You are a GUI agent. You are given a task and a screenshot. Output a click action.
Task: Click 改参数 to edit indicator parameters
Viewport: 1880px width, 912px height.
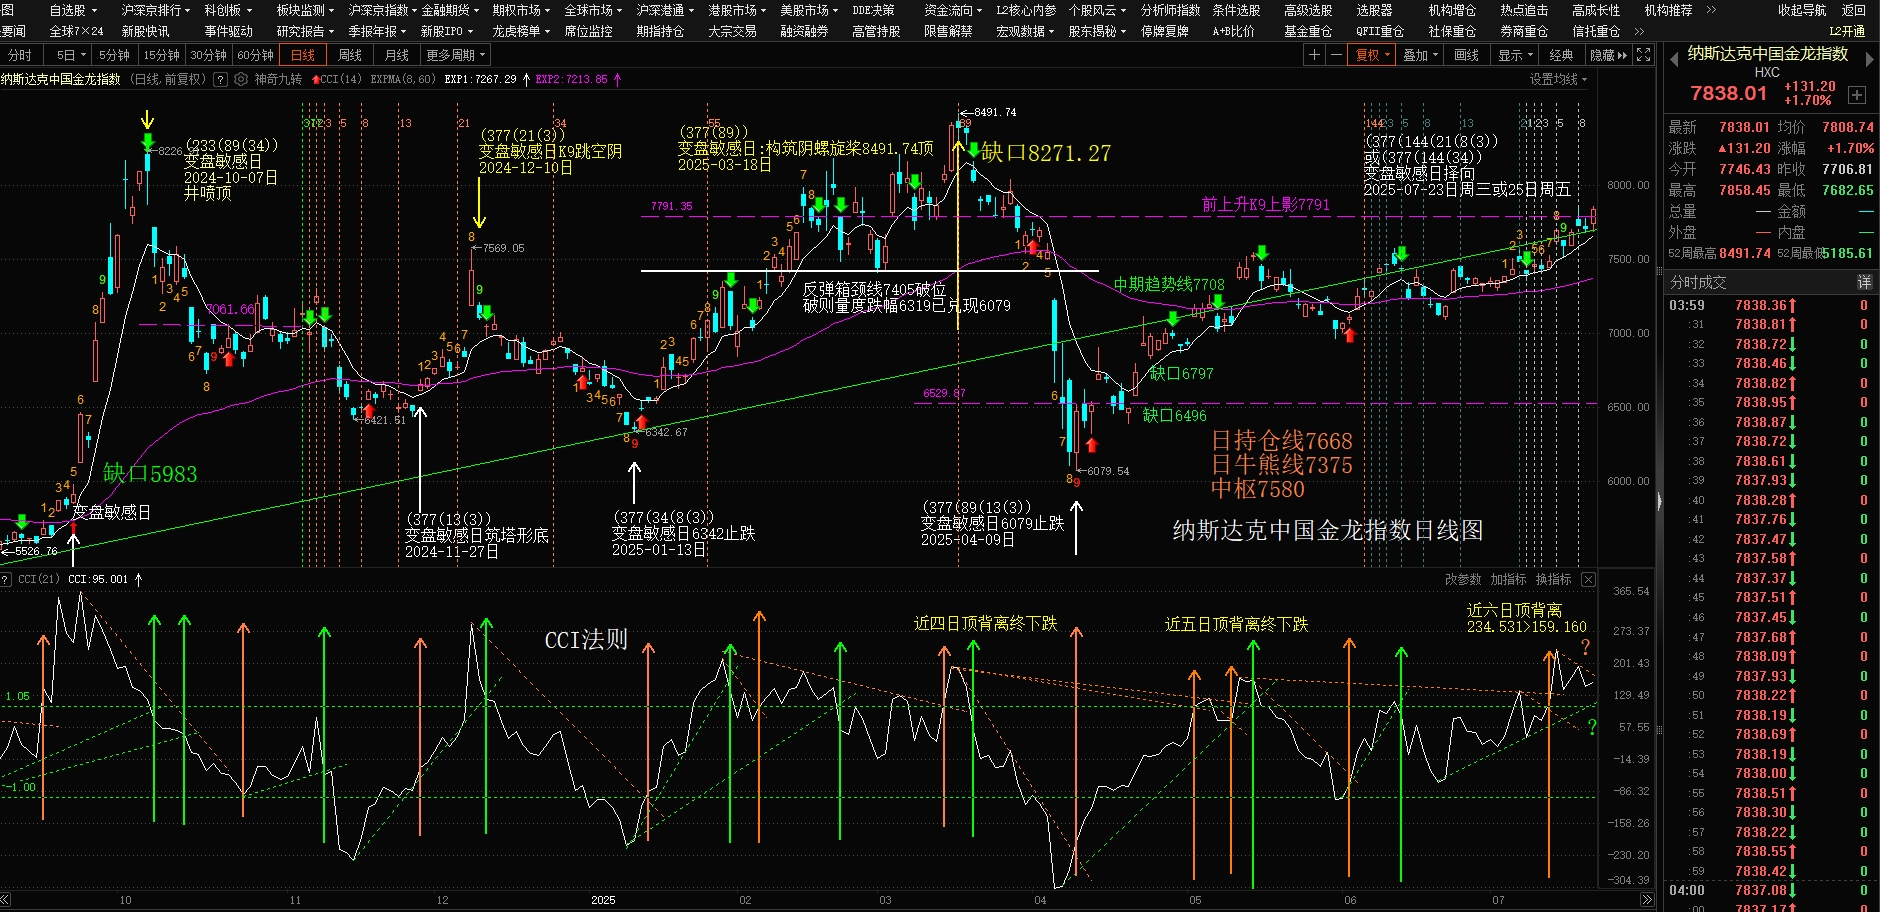tap(1463, 579)
